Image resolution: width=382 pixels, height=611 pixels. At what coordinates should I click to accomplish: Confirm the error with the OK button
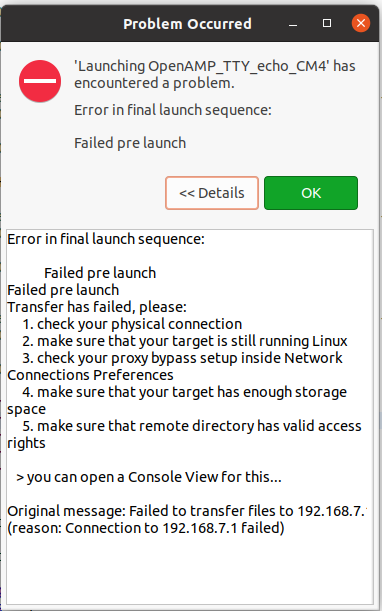[x=311, y=193]
